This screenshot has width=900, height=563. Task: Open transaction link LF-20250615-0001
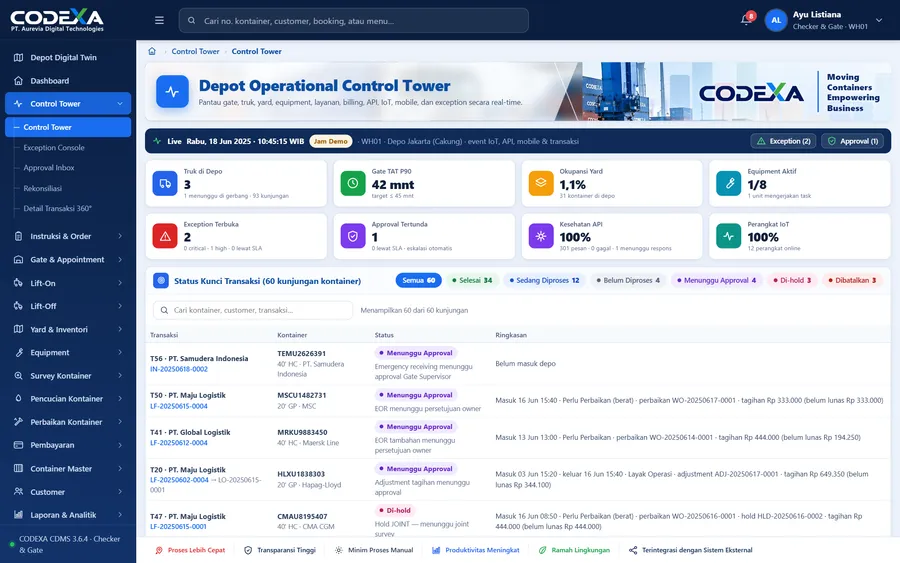click(178, 526)
